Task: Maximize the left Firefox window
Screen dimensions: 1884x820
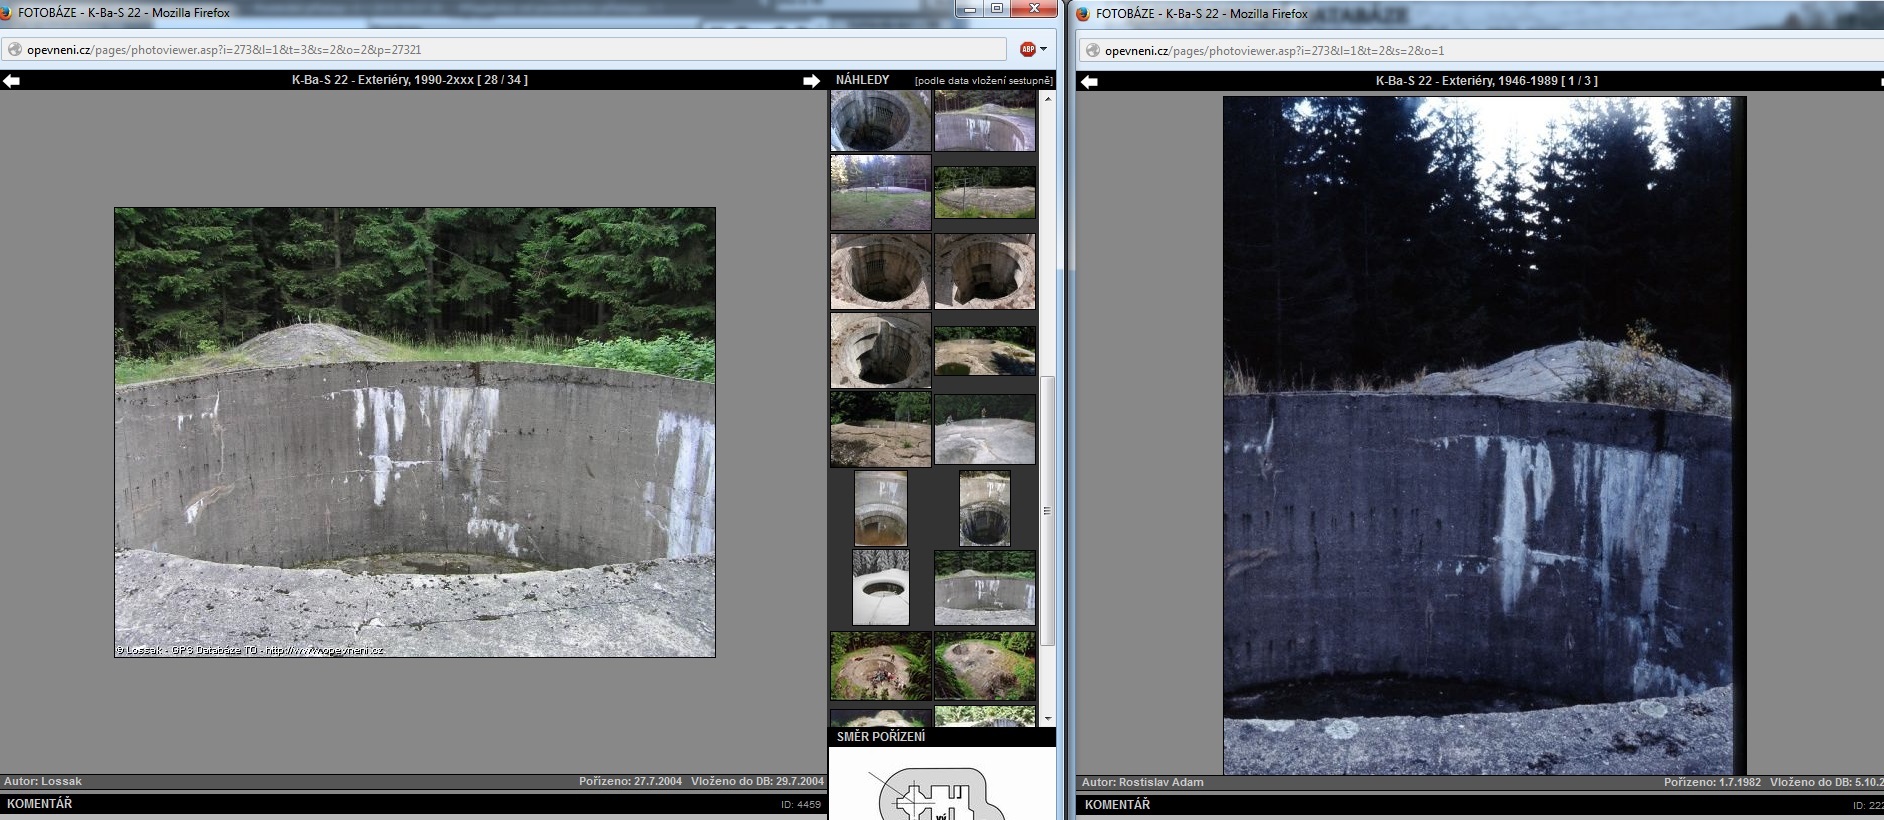Action: coord(996,9)
